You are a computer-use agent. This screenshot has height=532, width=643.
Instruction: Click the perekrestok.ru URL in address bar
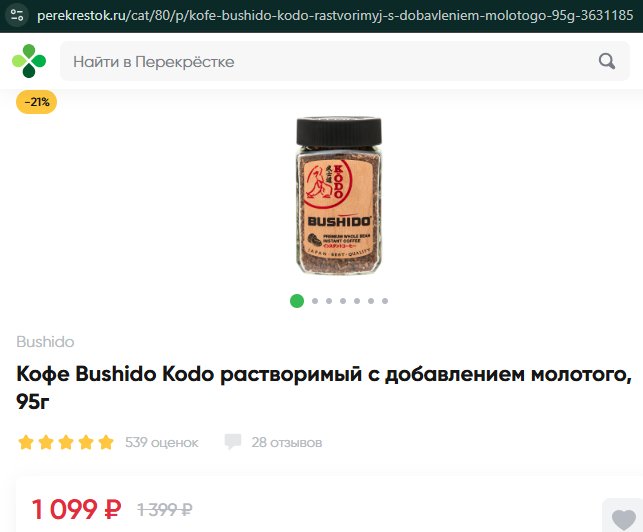(335, 16)
